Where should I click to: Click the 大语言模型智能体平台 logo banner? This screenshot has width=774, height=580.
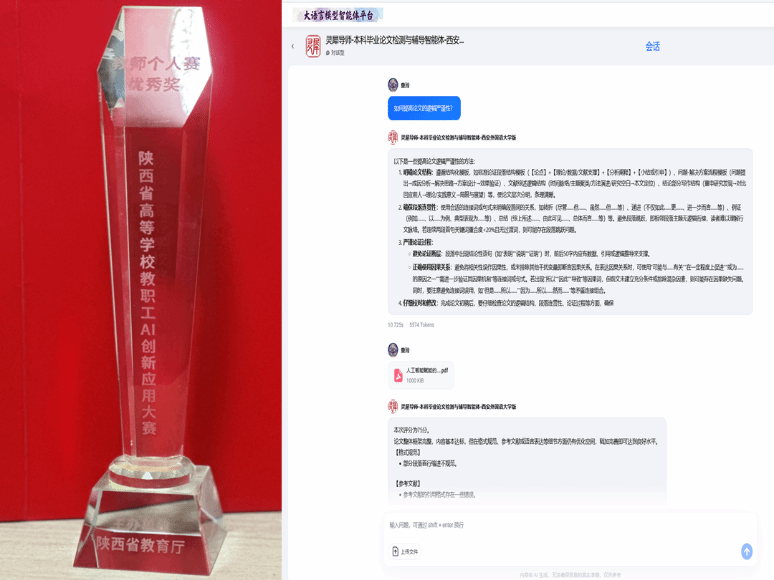click(338, 15)
